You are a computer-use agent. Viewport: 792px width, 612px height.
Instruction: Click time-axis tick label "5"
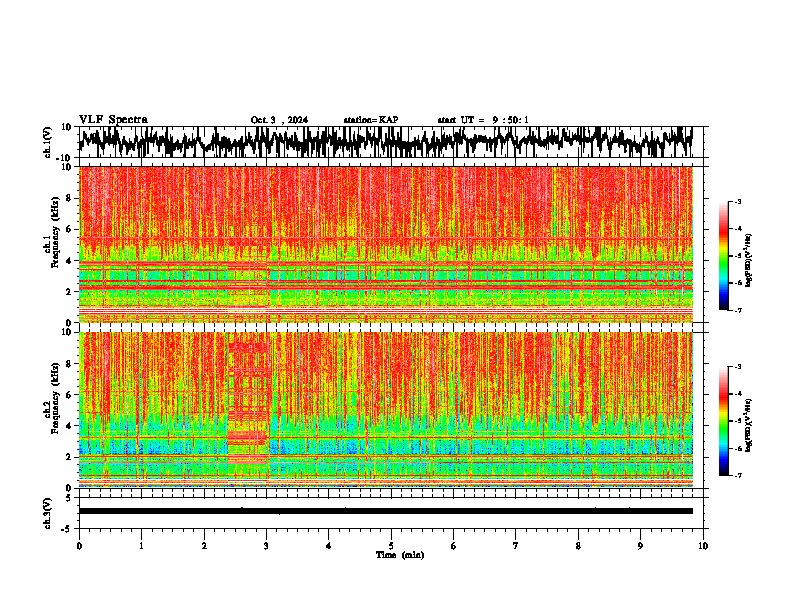tap(391, 546)
